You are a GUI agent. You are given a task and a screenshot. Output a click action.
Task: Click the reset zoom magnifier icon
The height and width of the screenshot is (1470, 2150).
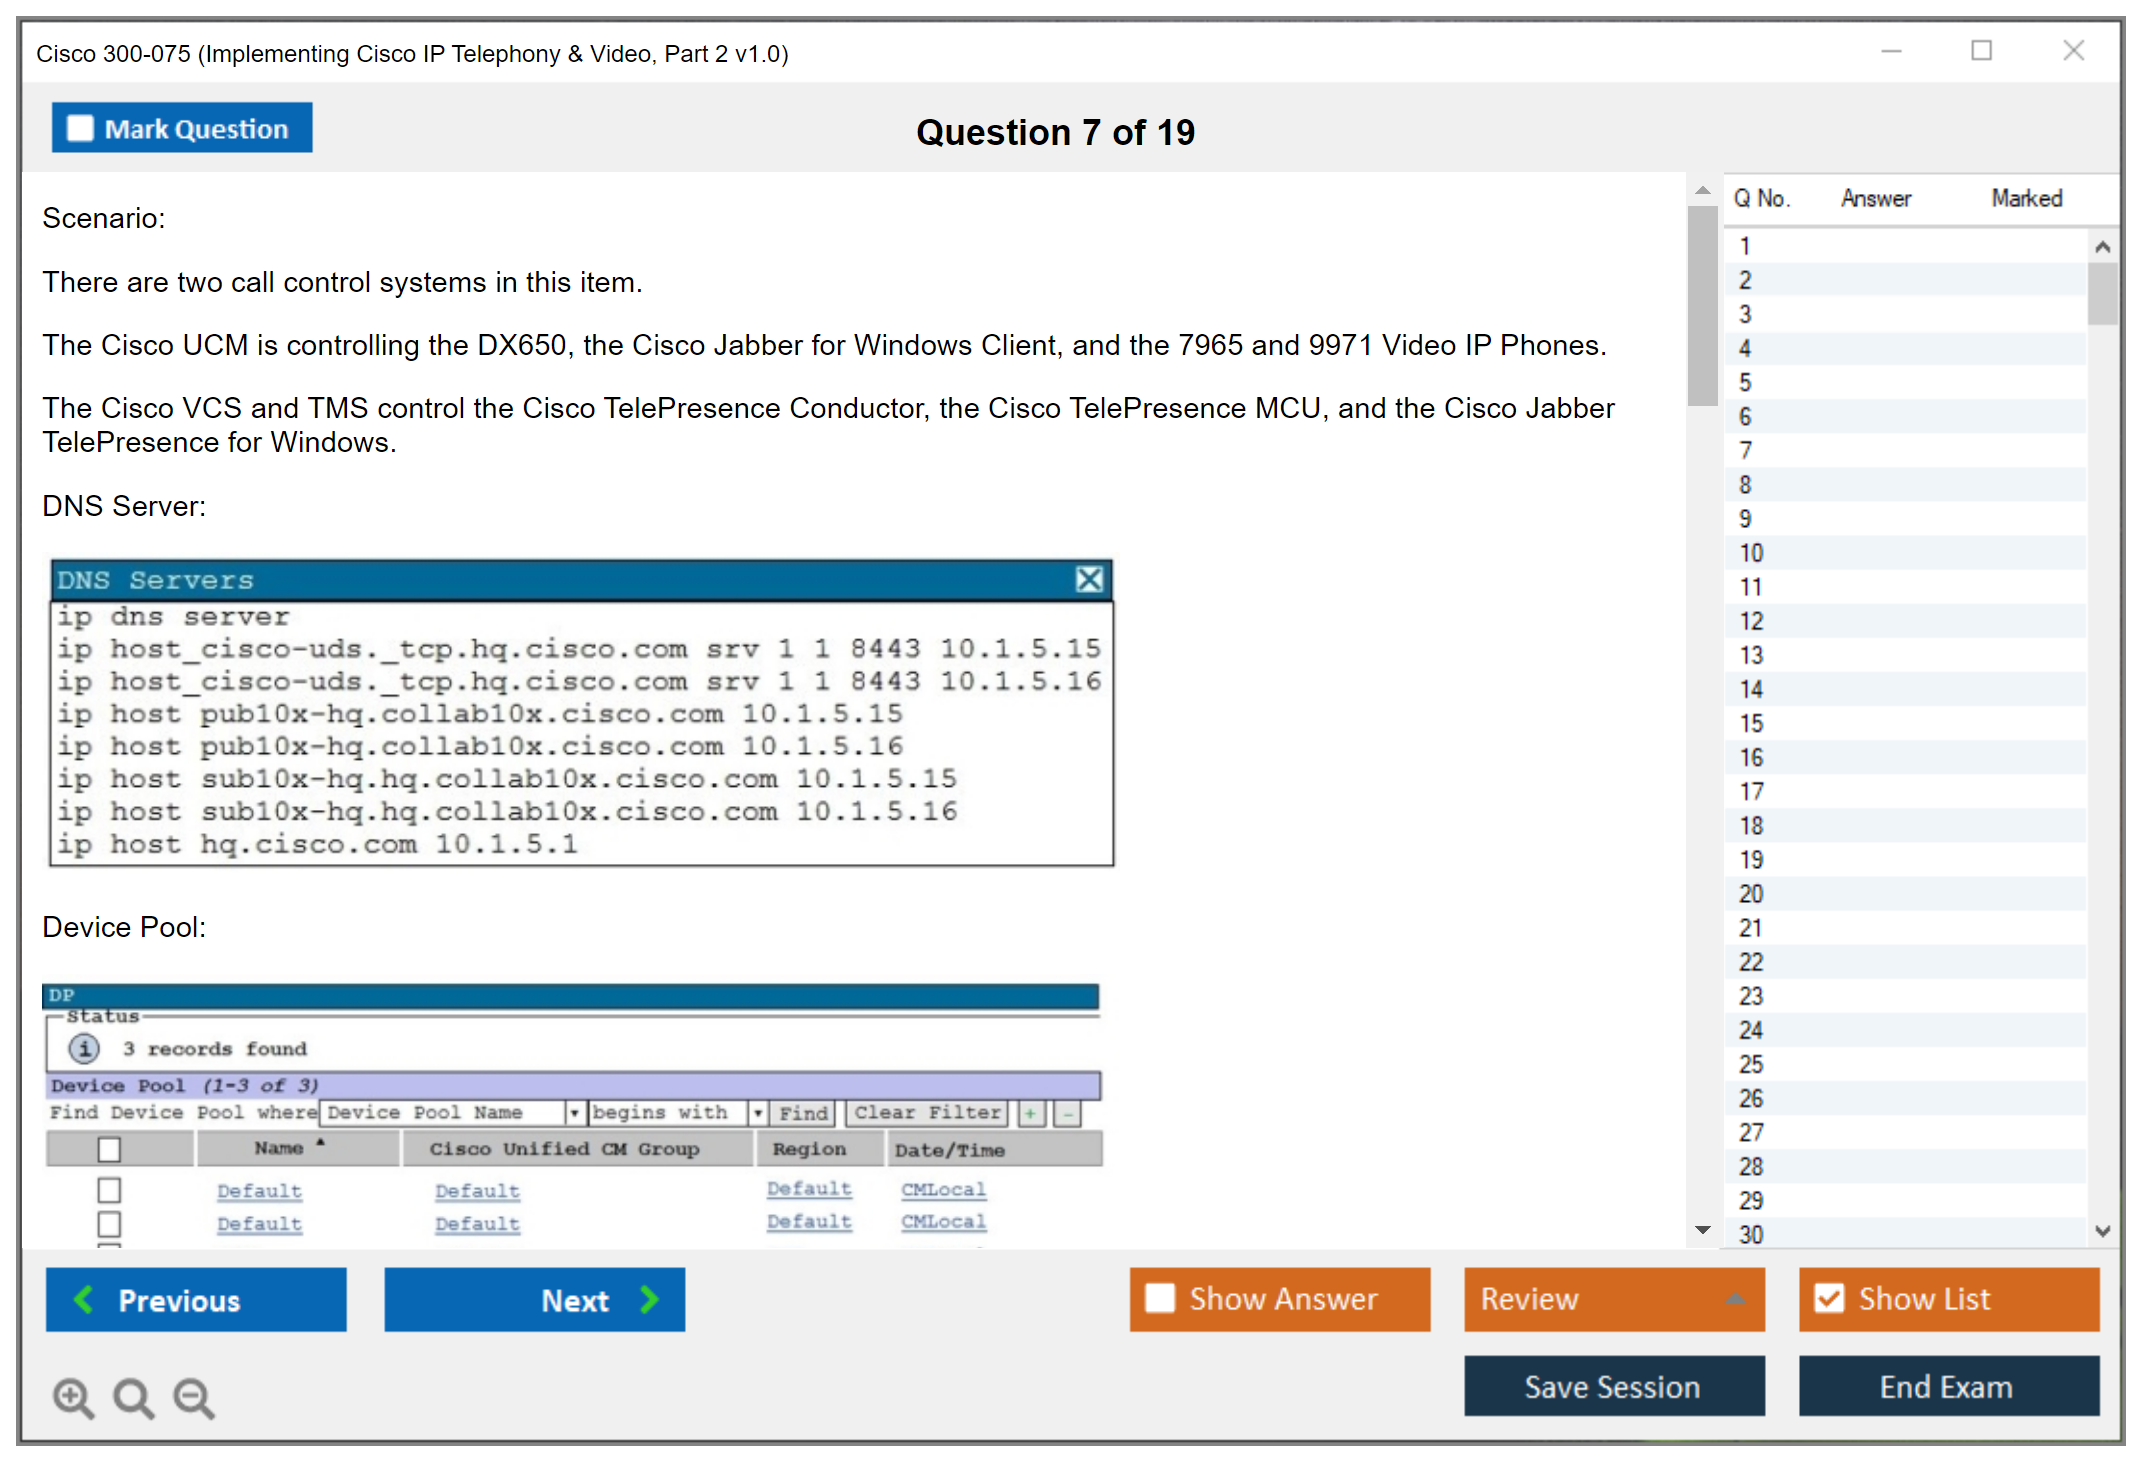click(133, 1397)
